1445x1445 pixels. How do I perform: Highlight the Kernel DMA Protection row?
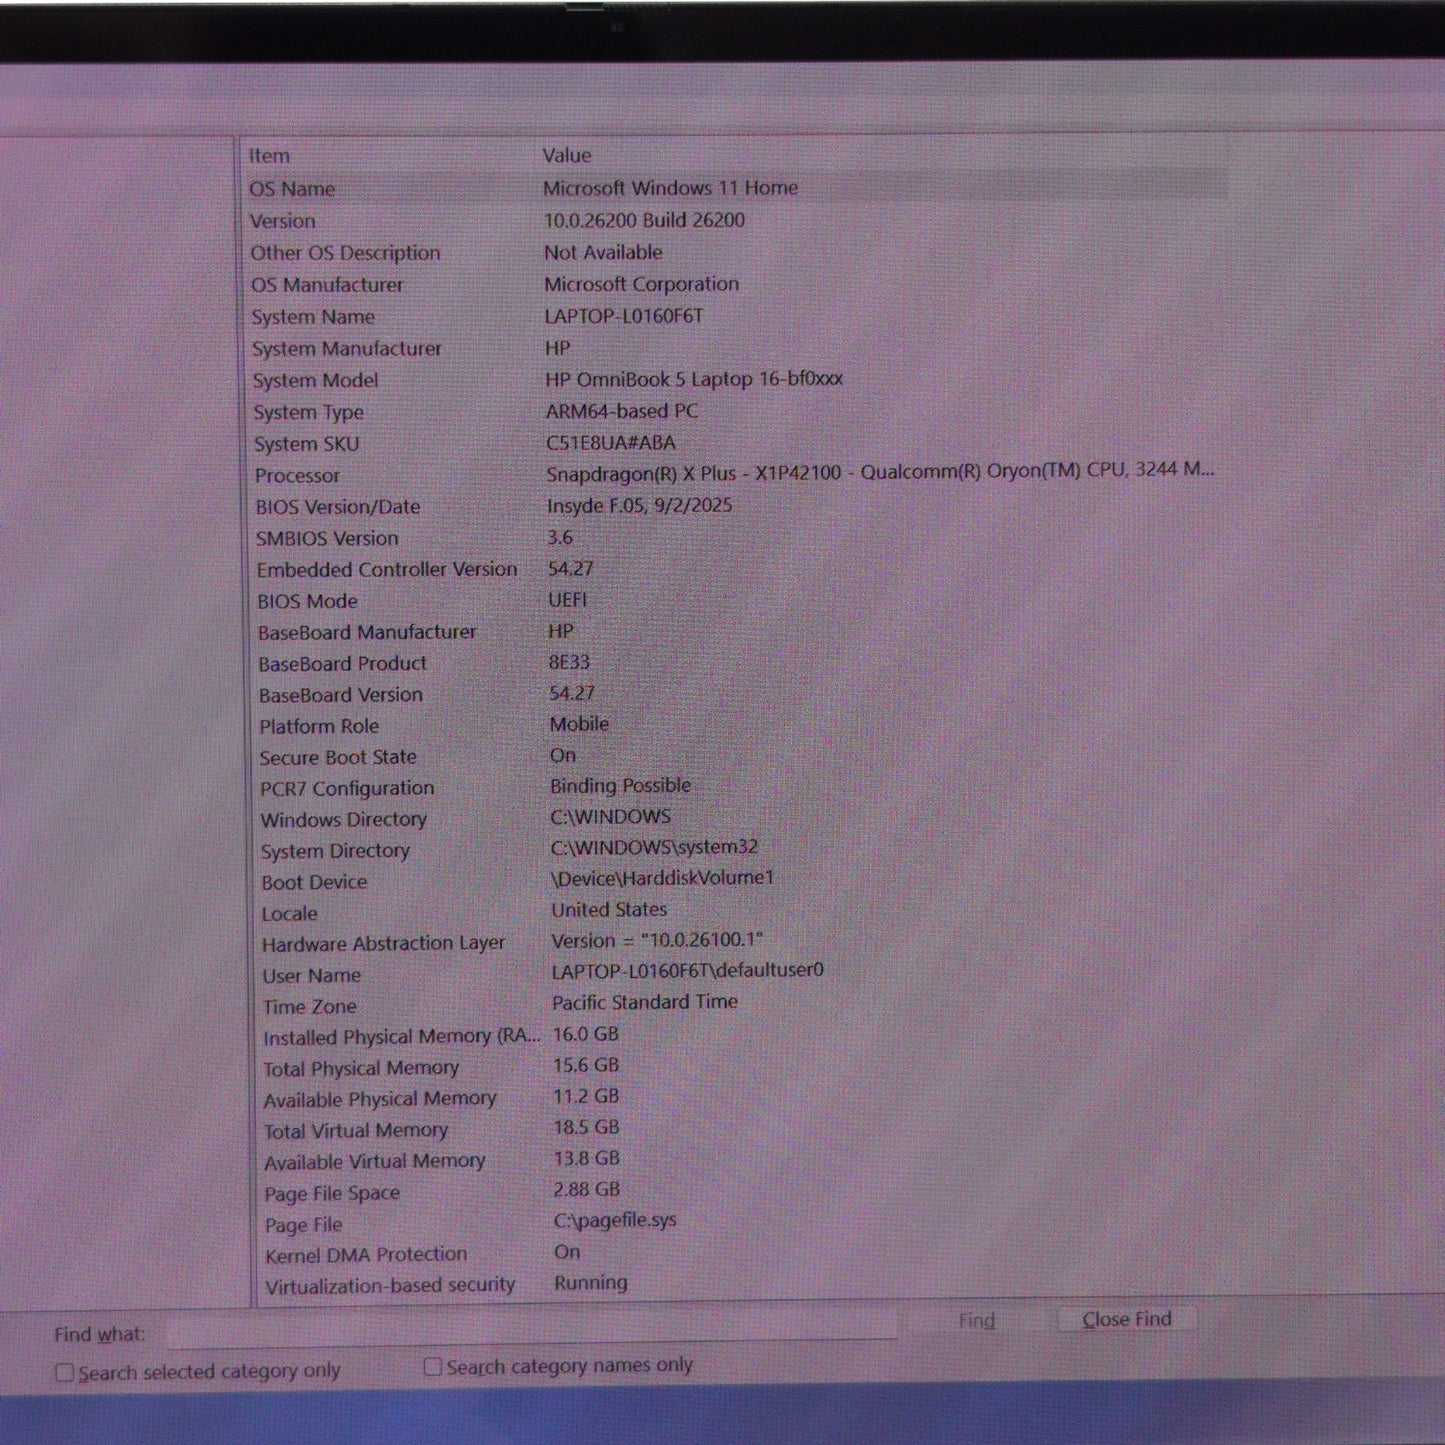tap(366, 1255)
